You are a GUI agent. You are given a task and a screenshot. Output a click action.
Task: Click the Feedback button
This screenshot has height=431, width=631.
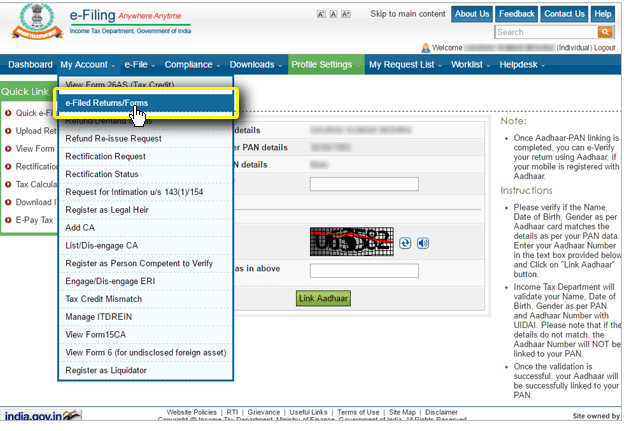[516, 14]
